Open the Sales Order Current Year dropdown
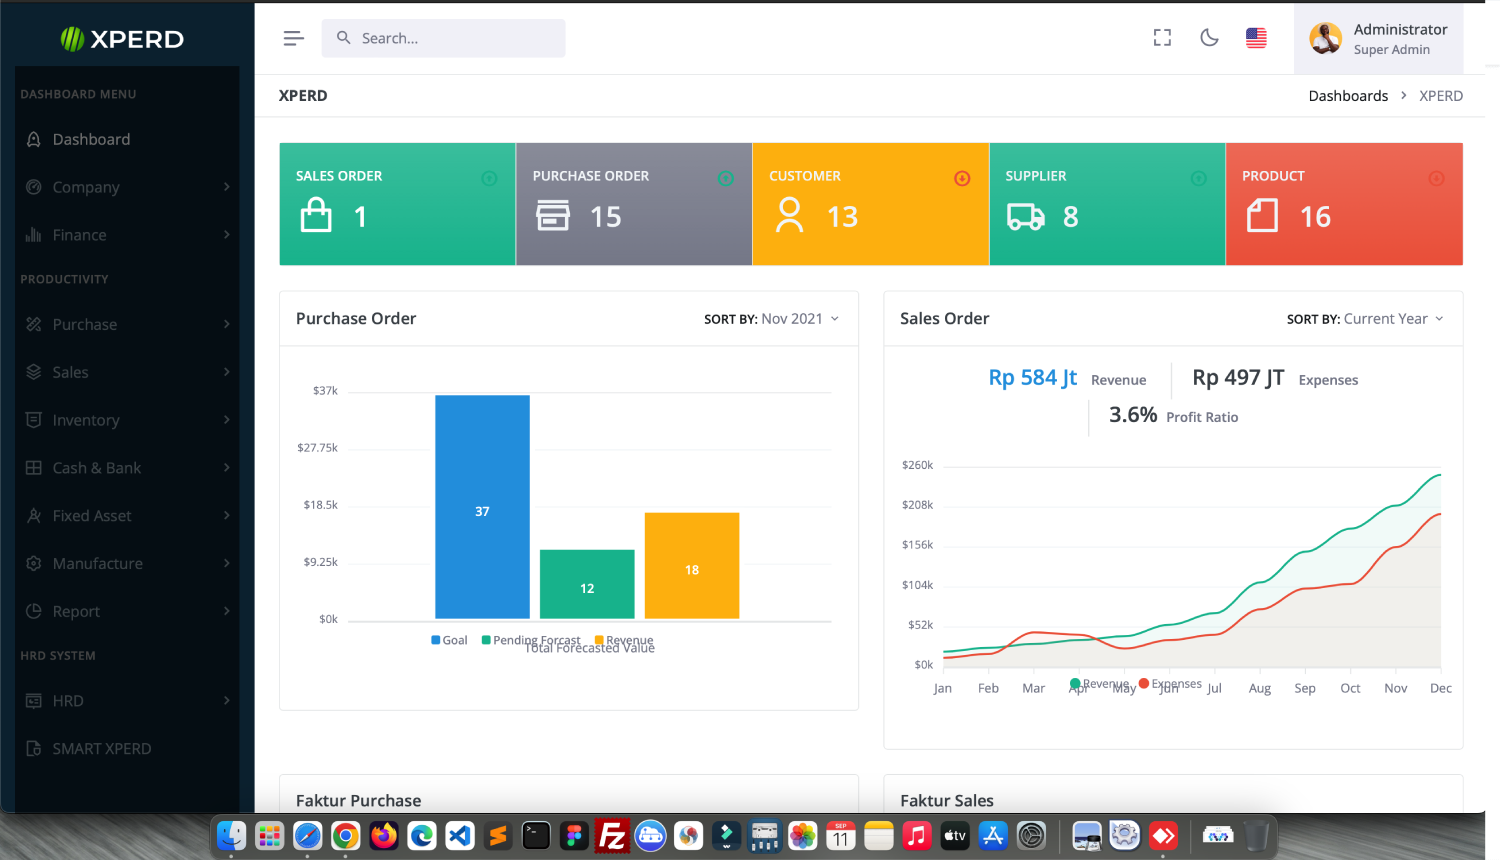Image resolution: width=1500 pixels, height=860 pixels. click(1365, 319)
